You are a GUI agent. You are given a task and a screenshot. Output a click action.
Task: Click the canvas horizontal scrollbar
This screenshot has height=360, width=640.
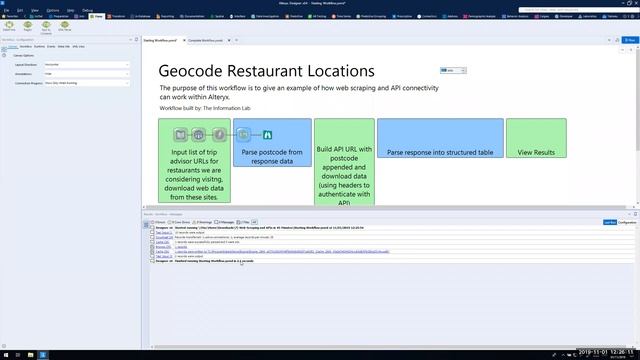click(386, 208)
